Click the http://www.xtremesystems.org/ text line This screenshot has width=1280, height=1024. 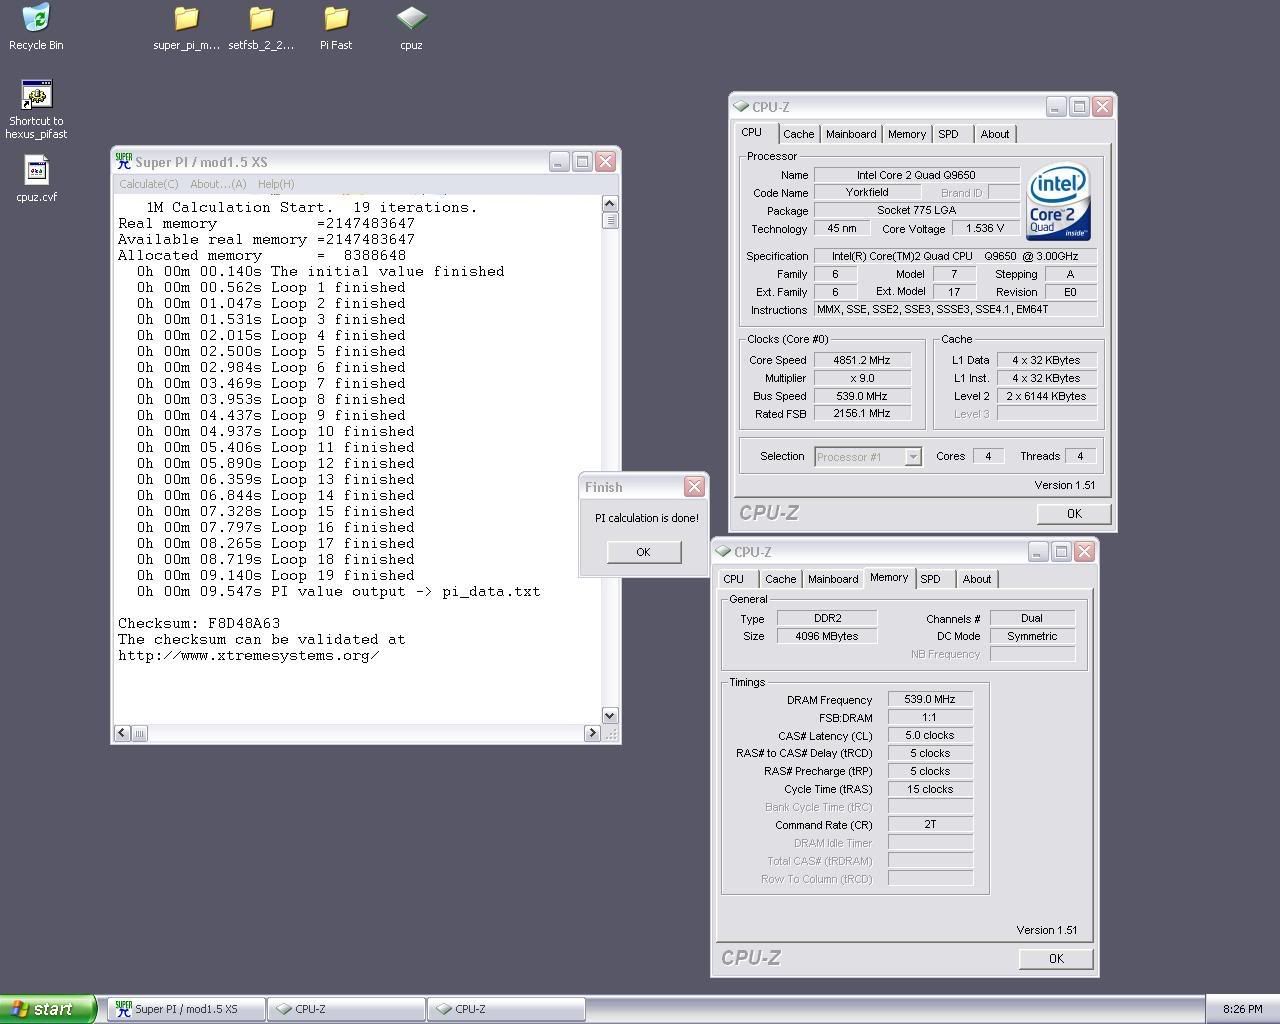pos(249,655)
